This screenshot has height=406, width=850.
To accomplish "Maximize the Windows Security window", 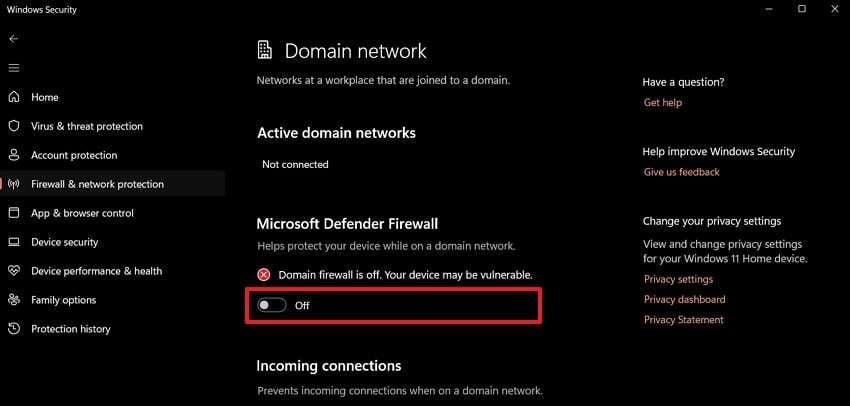I will point(802,9).
